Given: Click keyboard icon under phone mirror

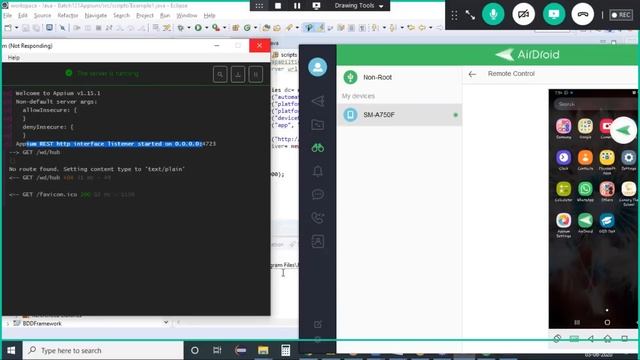Looking at the screenshot, I should 574,338.
